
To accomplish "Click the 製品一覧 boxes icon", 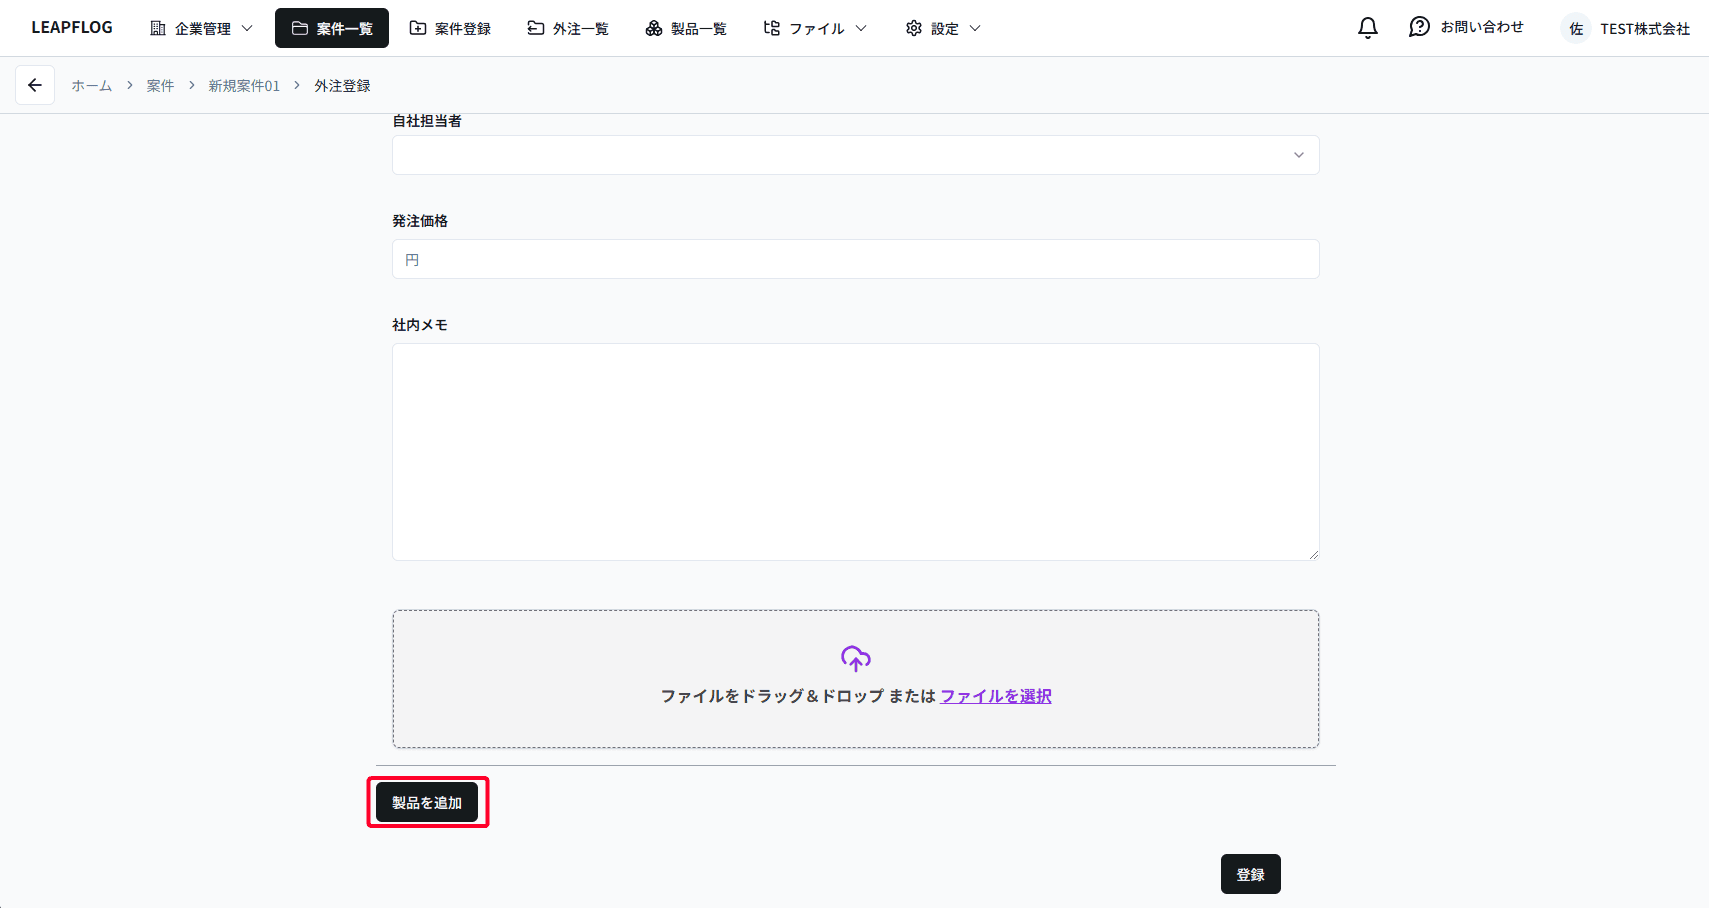I will tap(654, 28).
